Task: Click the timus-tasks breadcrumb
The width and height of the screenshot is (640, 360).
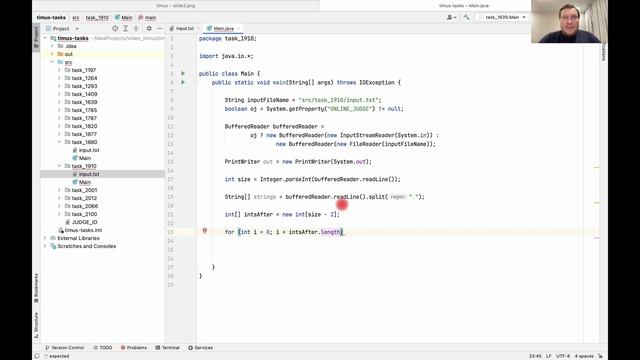Action: click(51, 18)
